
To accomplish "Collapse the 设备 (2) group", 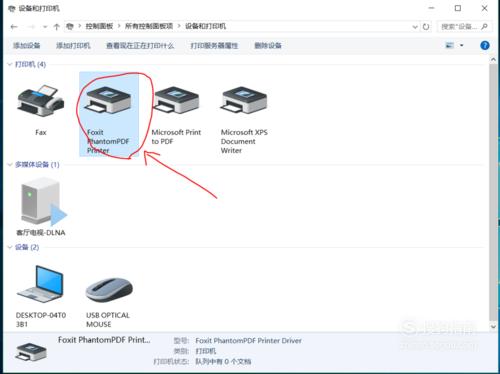I will (10, 247).
